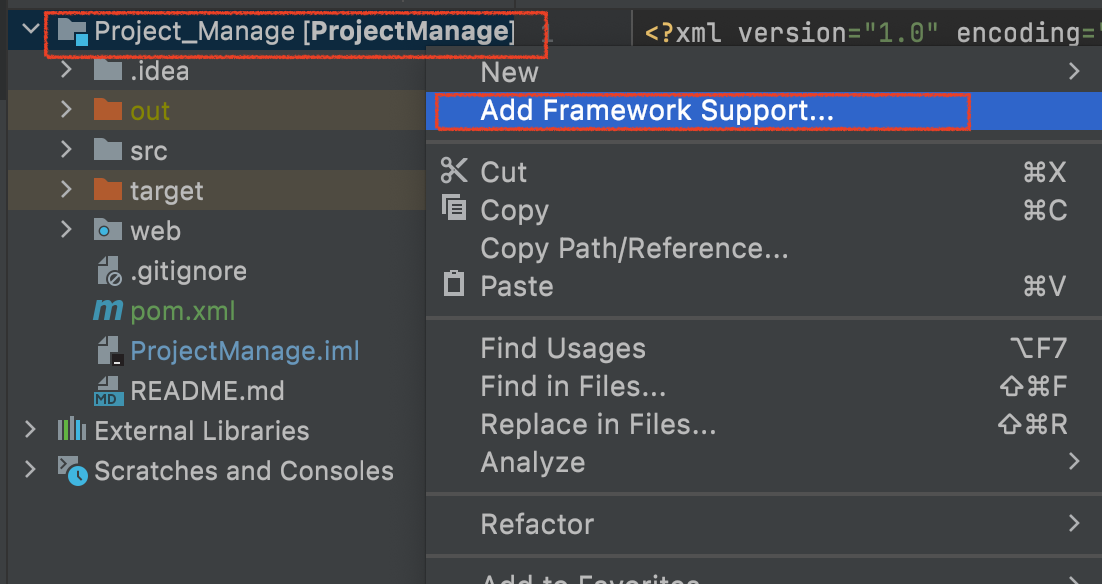Expand the src folder arrow
Image resolution: width=1102 pixels, height=584 pixels.
(x=66, y=151)
